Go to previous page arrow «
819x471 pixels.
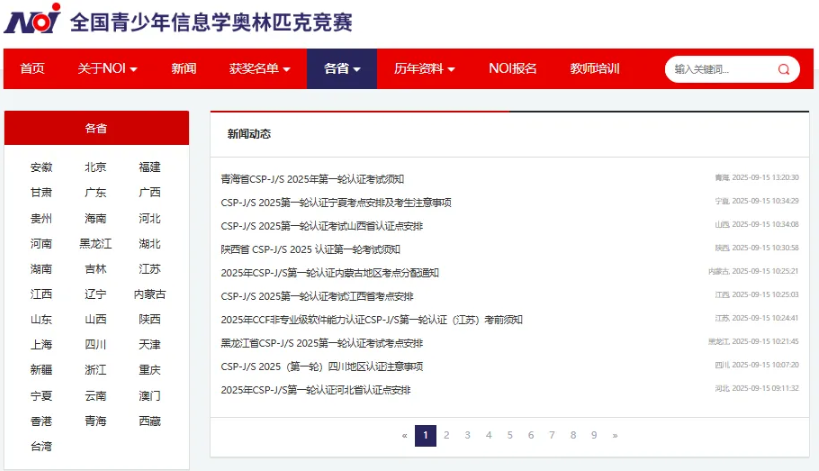pos(404,435)
